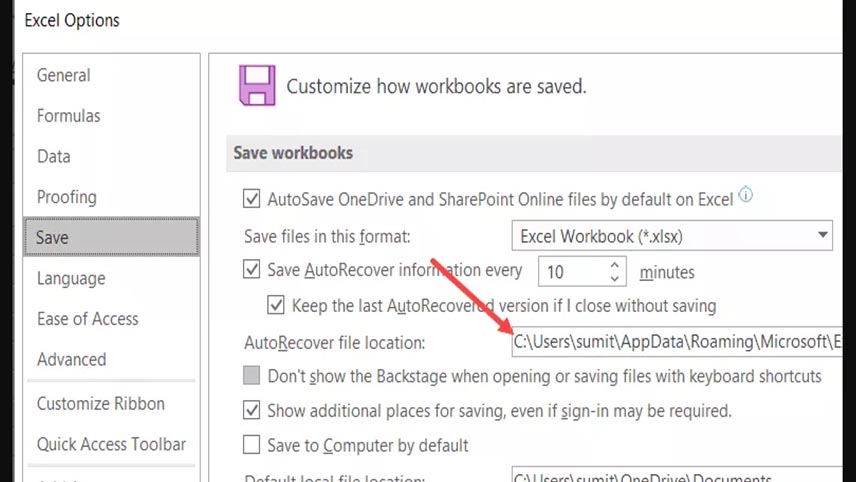
Task: Open the Proofing options
Action: click(67, 197)
